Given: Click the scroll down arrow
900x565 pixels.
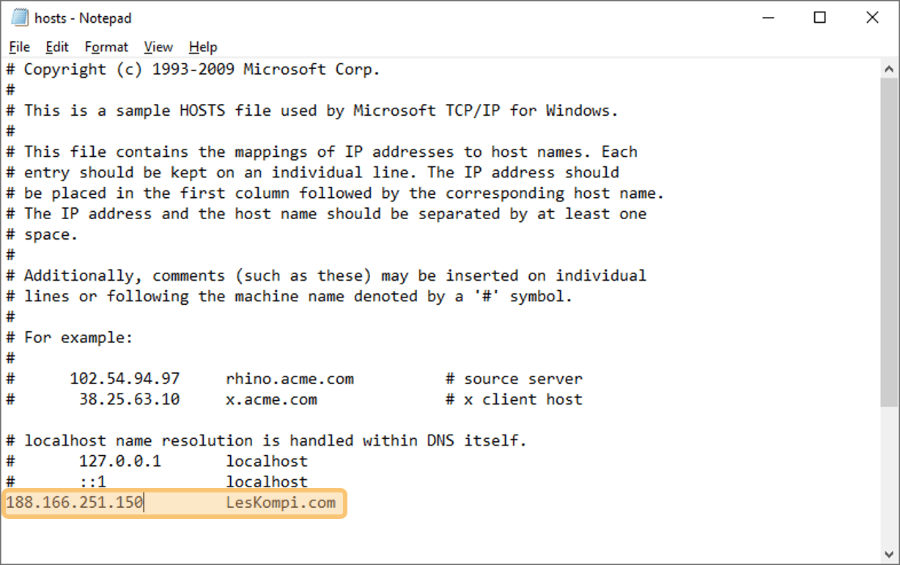Looking at the screenshot, I should pyautogui.click(x=889, y=554).
